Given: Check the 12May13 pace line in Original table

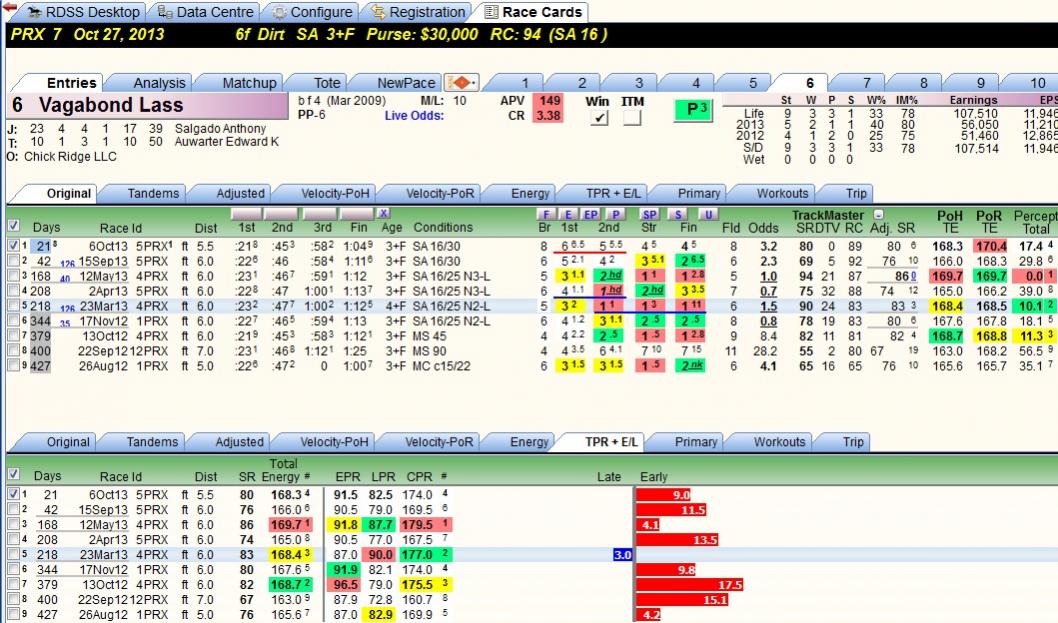Looking at the screenshot, I should pos(13,275).
